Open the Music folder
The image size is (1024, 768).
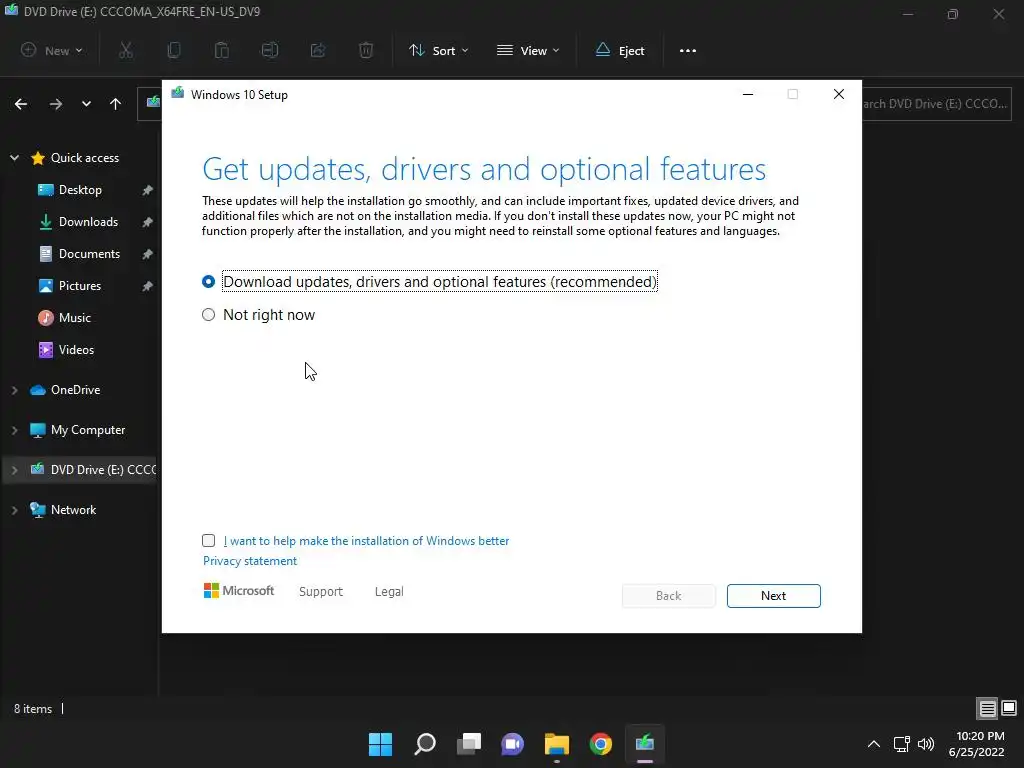pos(74,318)
